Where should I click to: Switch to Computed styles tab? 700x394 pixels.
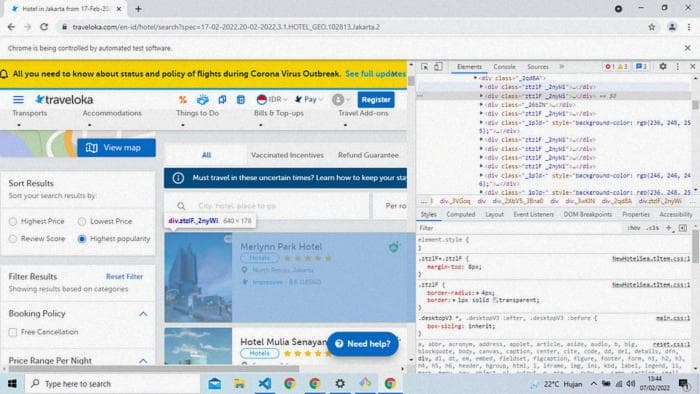point(461,215)
